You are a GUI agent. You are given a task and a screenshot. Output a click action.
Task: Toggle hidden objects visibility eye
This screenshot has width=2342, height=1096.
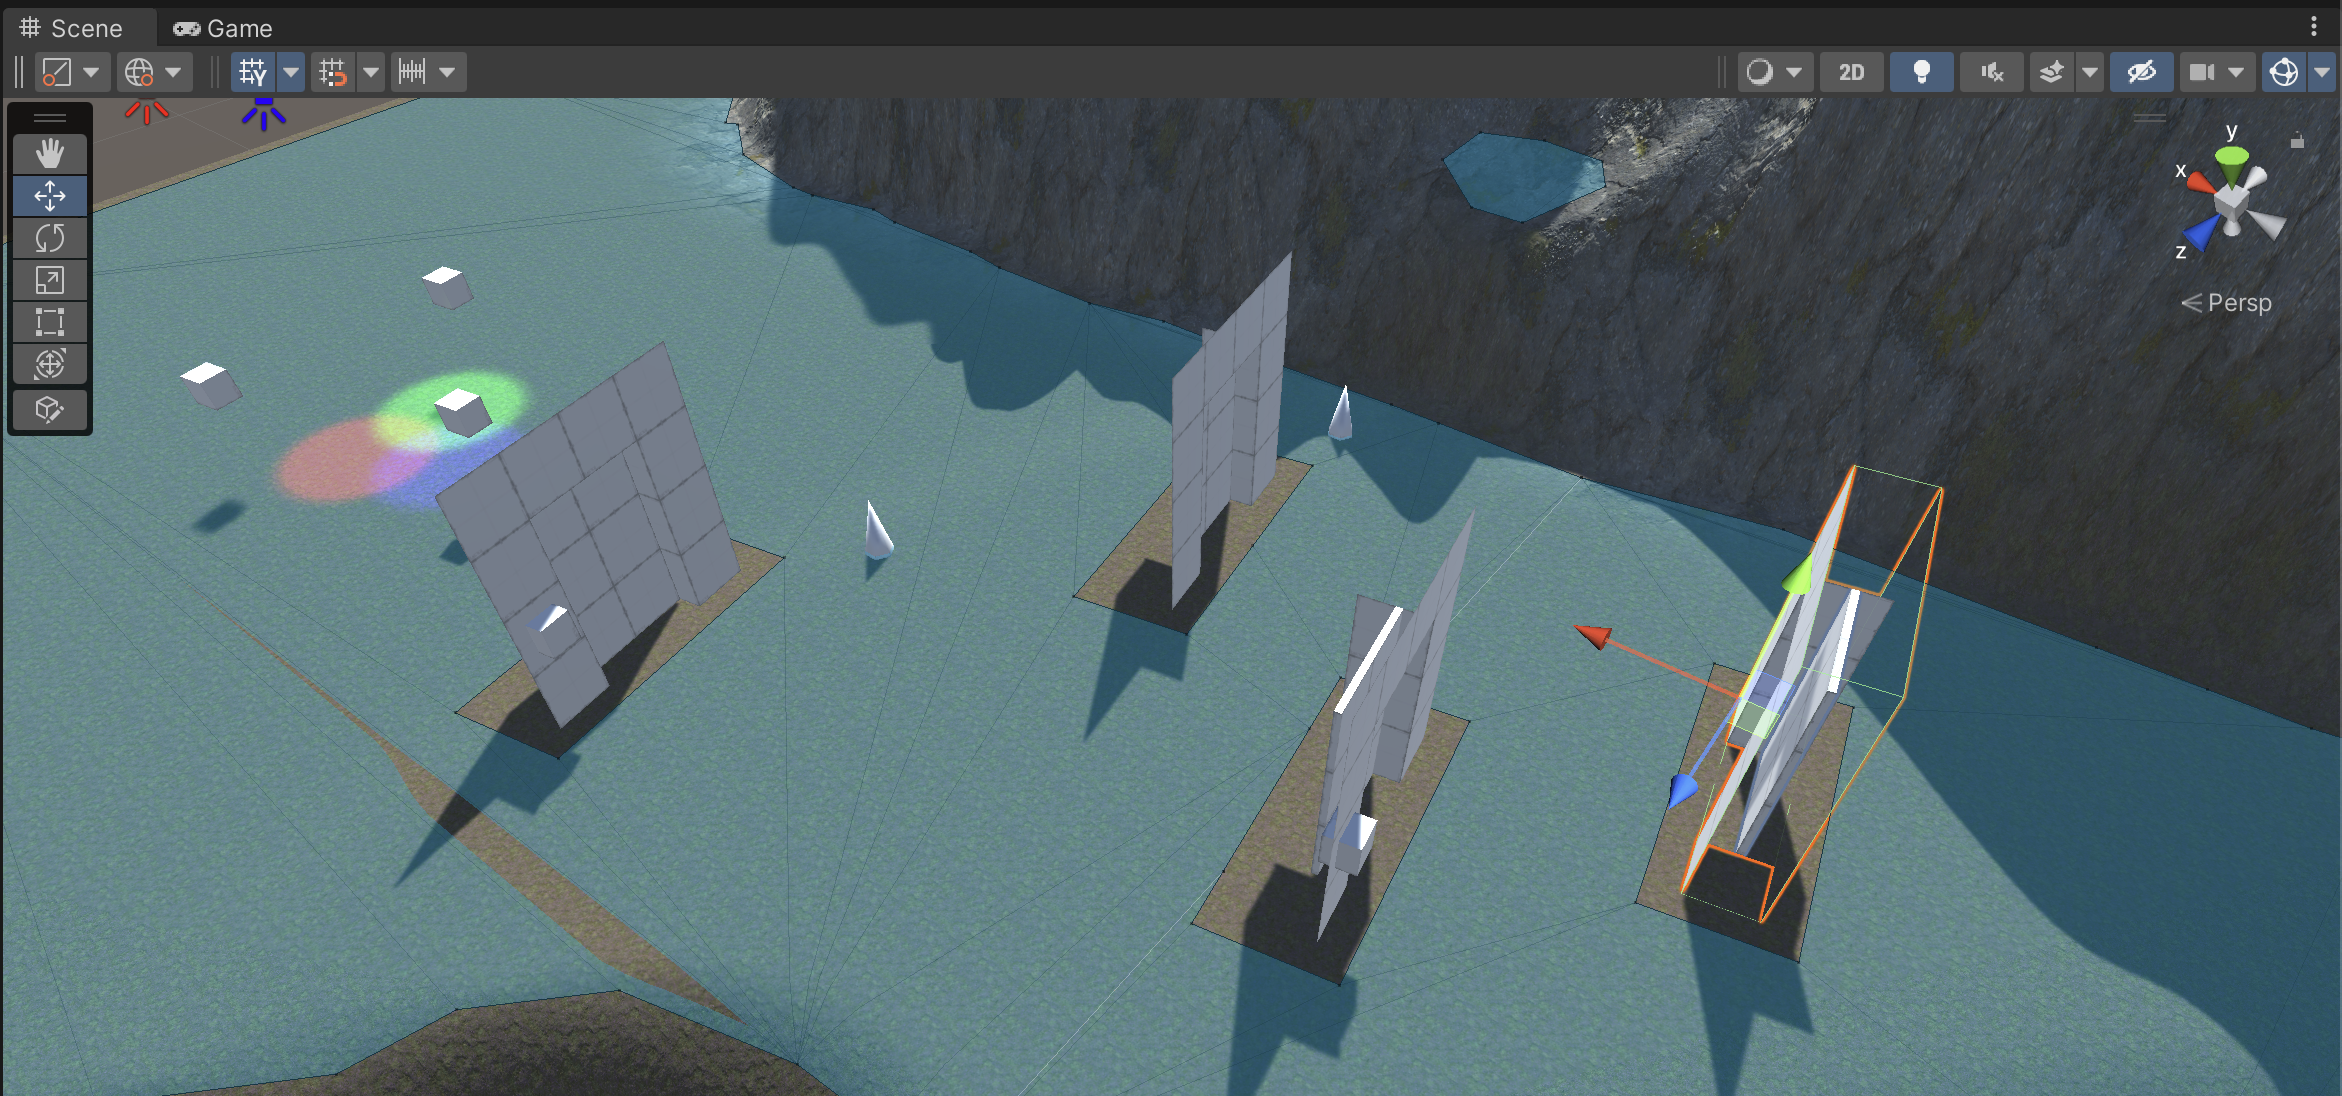coord(2141,72)
